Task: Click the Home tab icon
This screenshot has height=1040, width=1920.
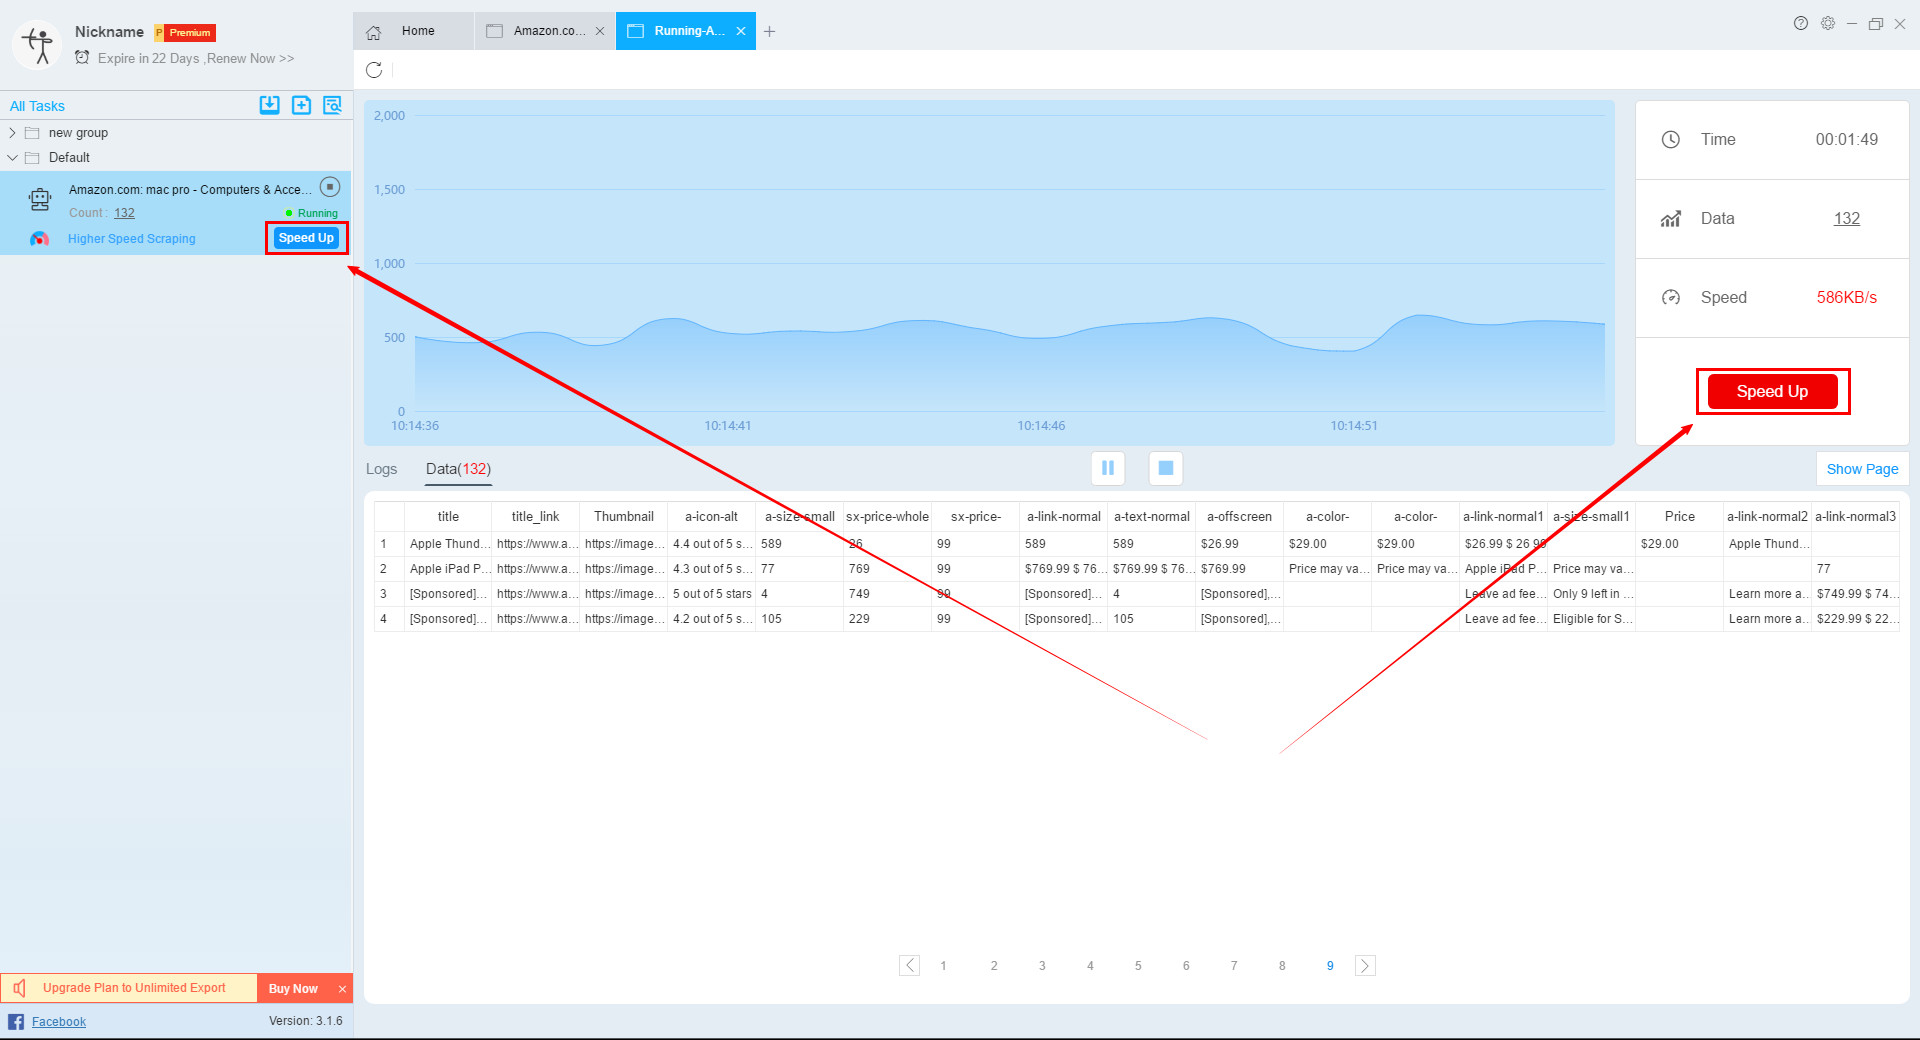Action: pyautogui.click(x=374, y=32)
